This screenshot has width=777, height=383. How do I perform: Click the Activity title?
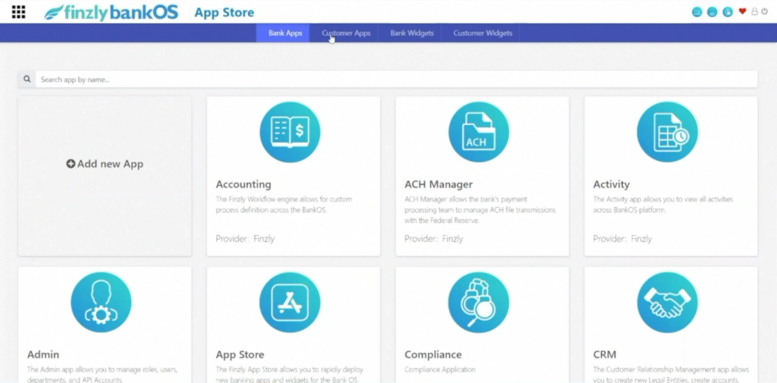click(611, 184)
